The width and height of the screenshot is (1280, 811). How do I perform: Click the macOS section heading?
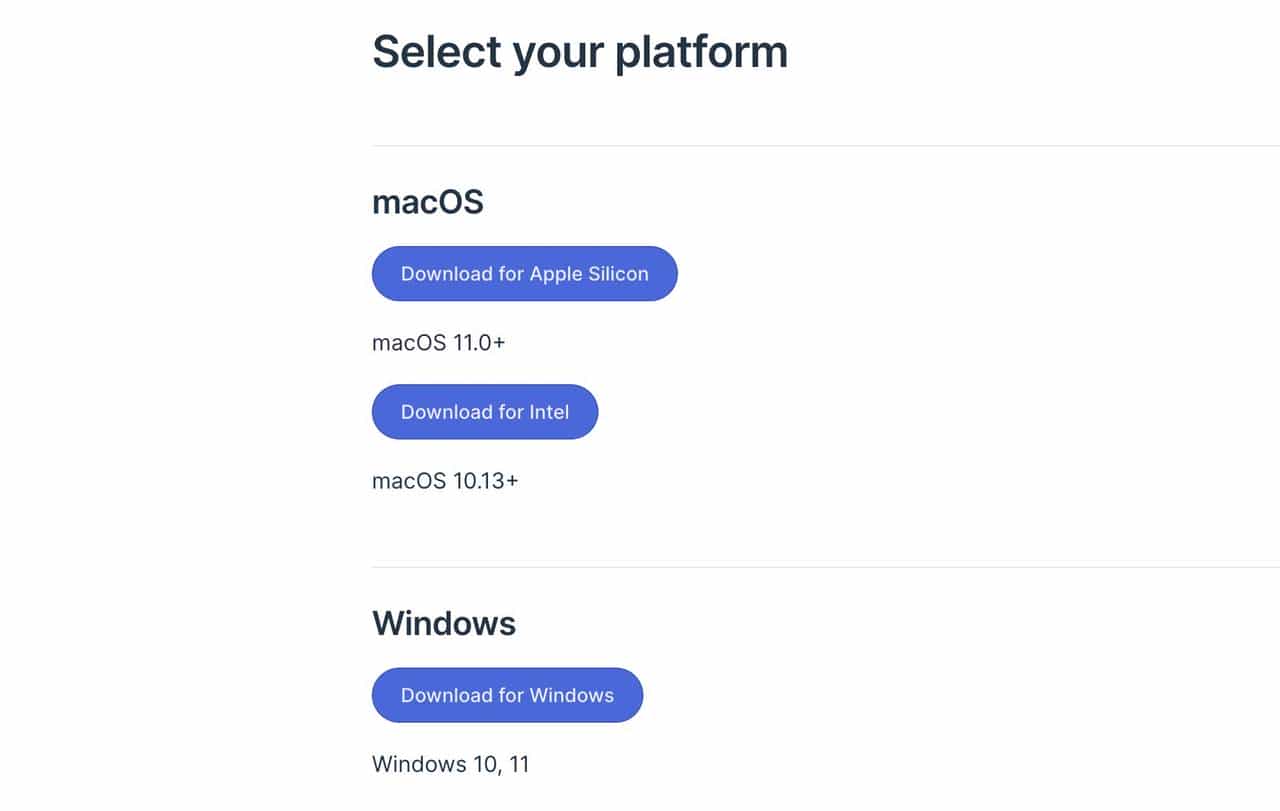coord(428,202)
